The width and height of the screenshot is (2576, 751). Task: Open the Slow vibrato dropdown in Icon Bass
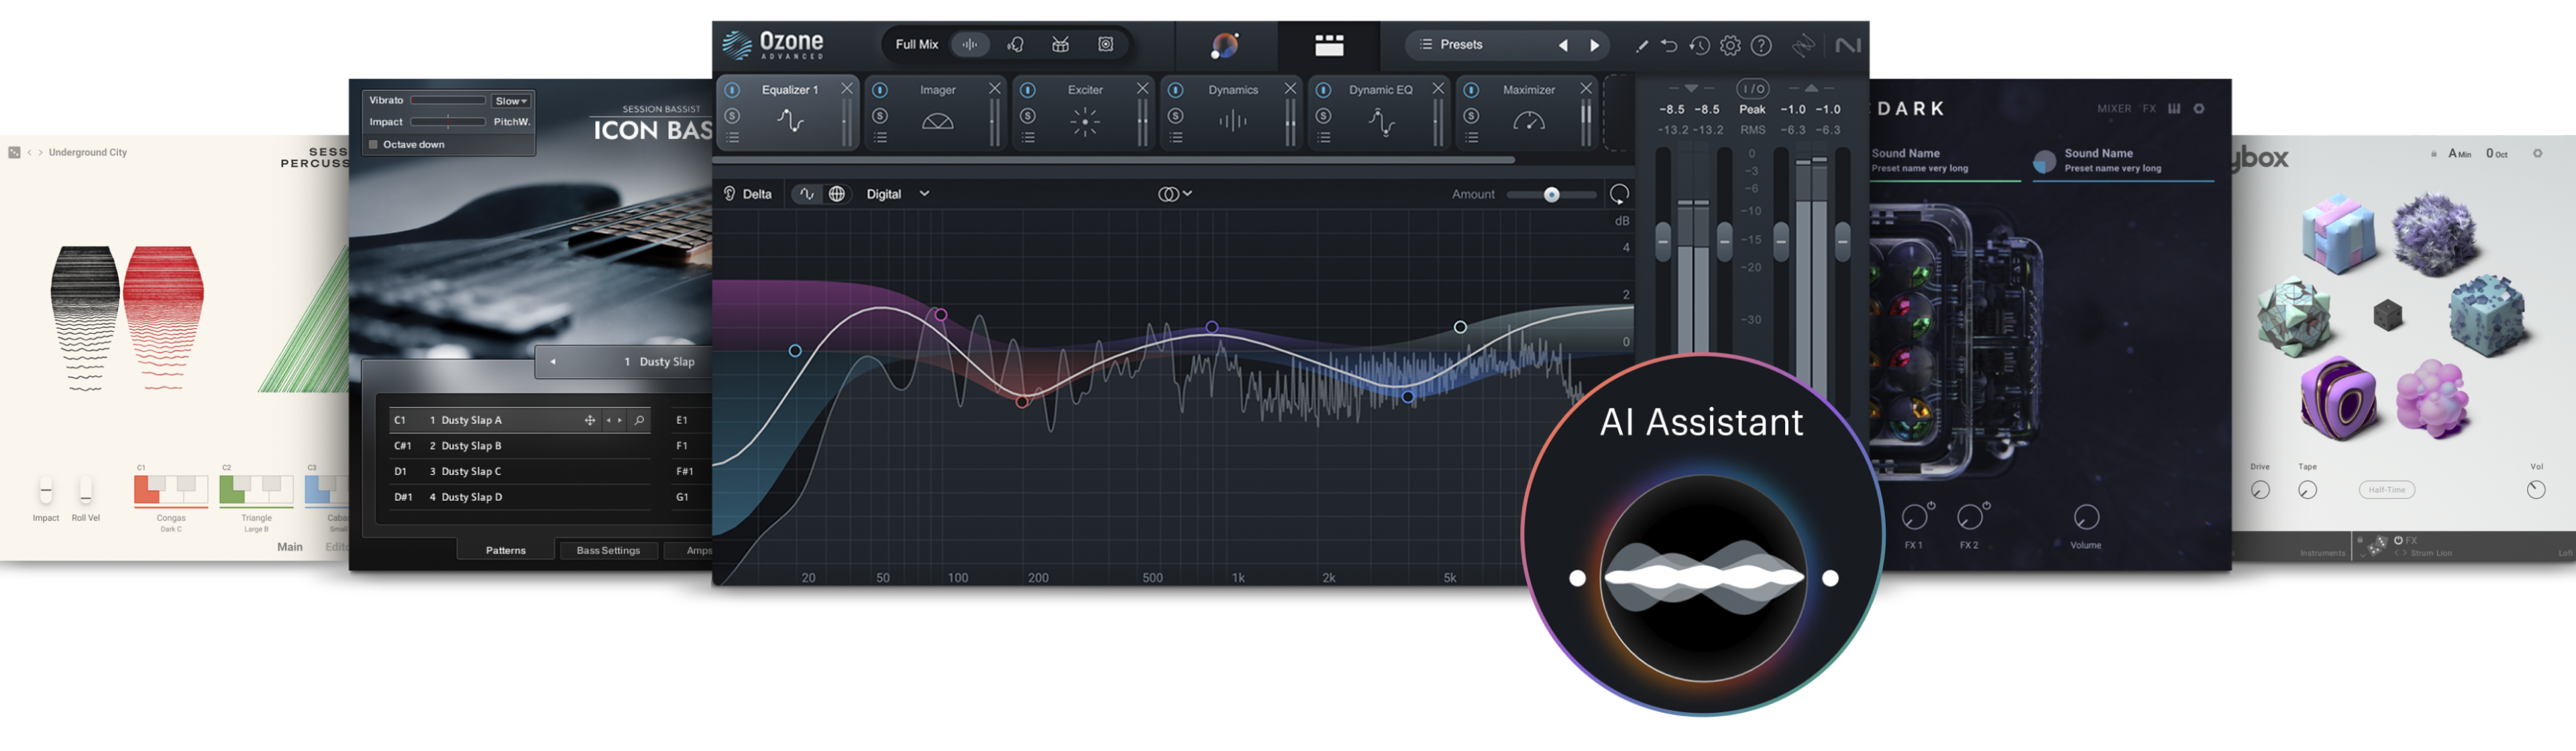pyautogui.click(x=510, y=101)
